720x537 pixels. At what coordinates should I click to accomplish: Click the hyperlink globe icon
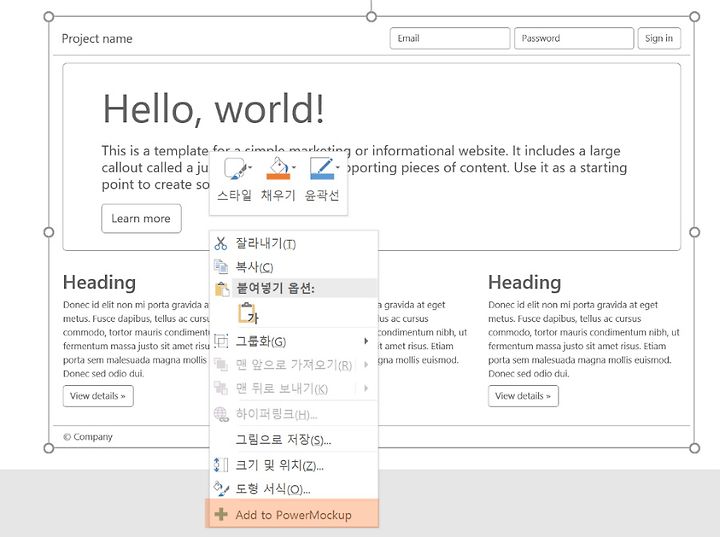pyautogui.click(x=221, y=414)
